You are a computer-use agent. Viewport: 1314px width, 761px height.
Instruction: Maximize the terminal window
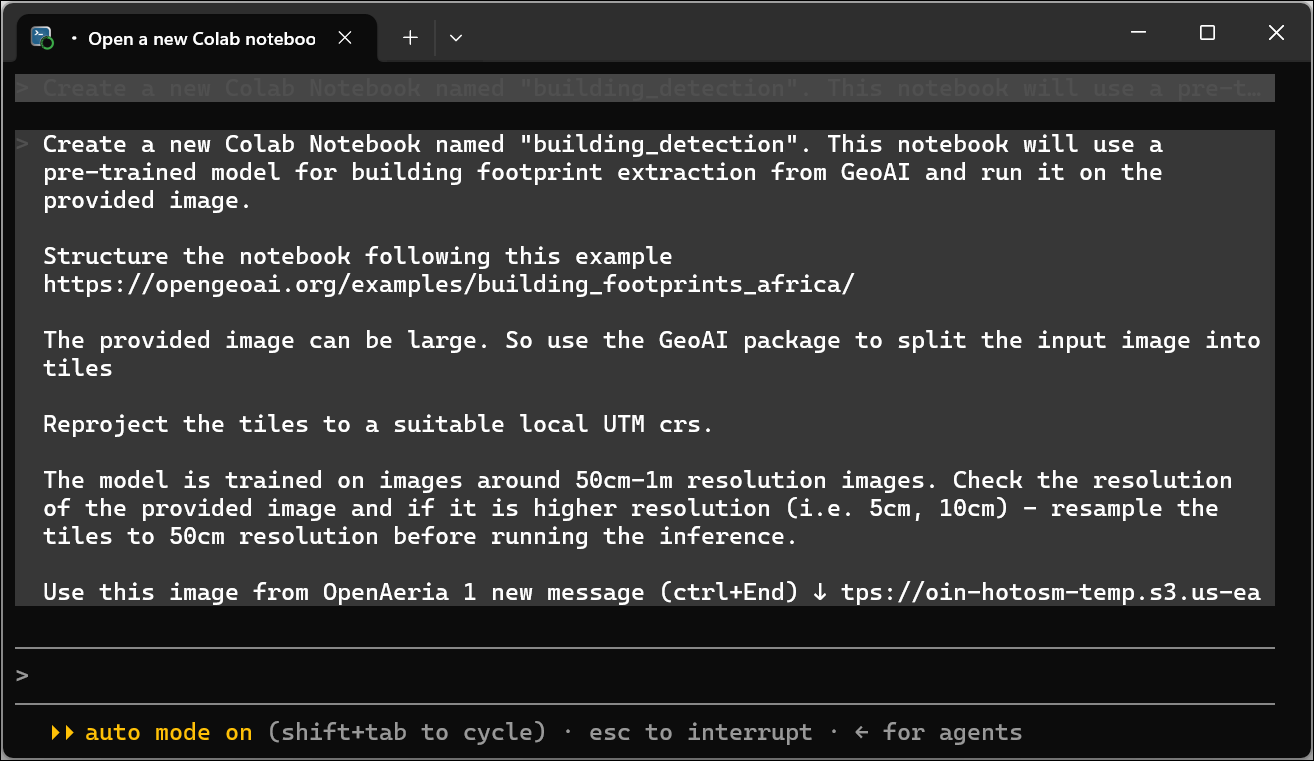[1207, 33]
